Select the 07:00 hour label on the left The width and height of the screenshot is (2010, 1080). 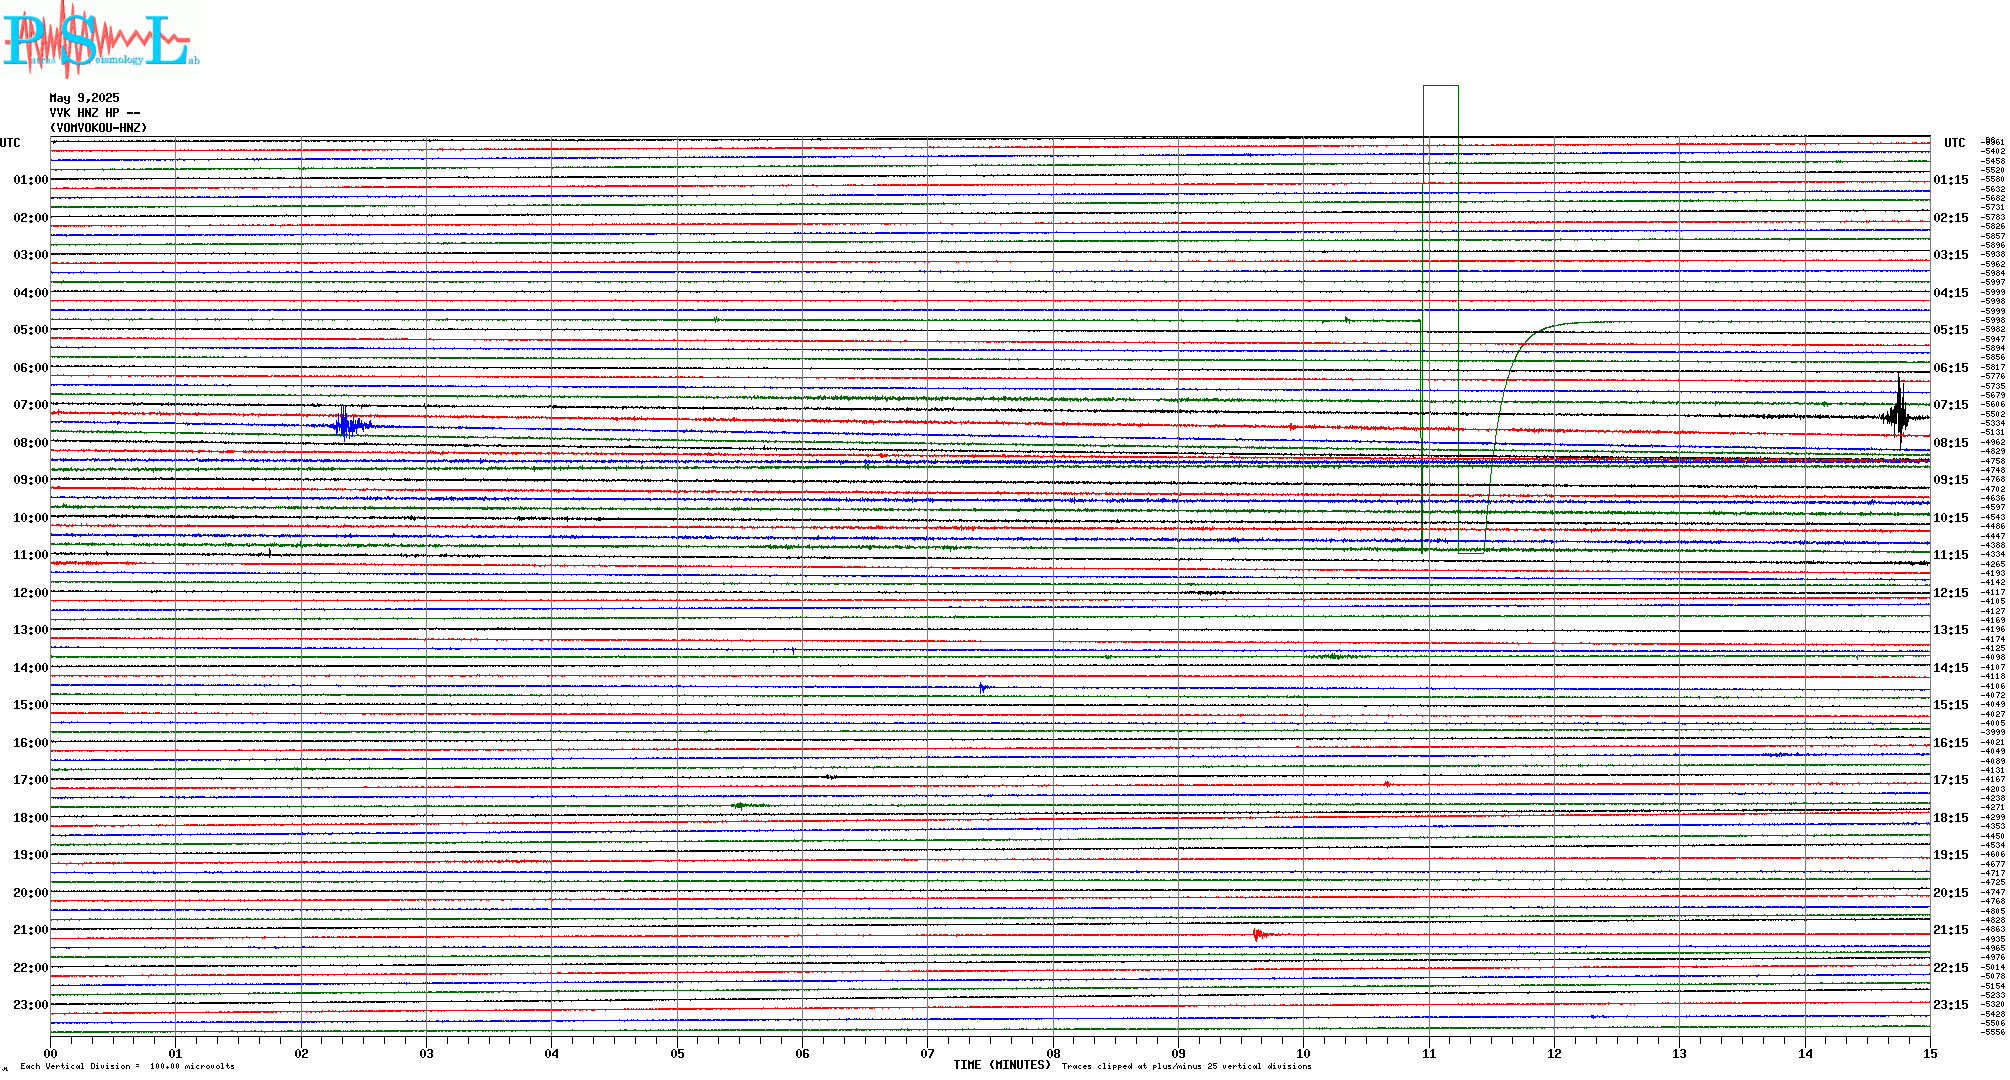30,405
